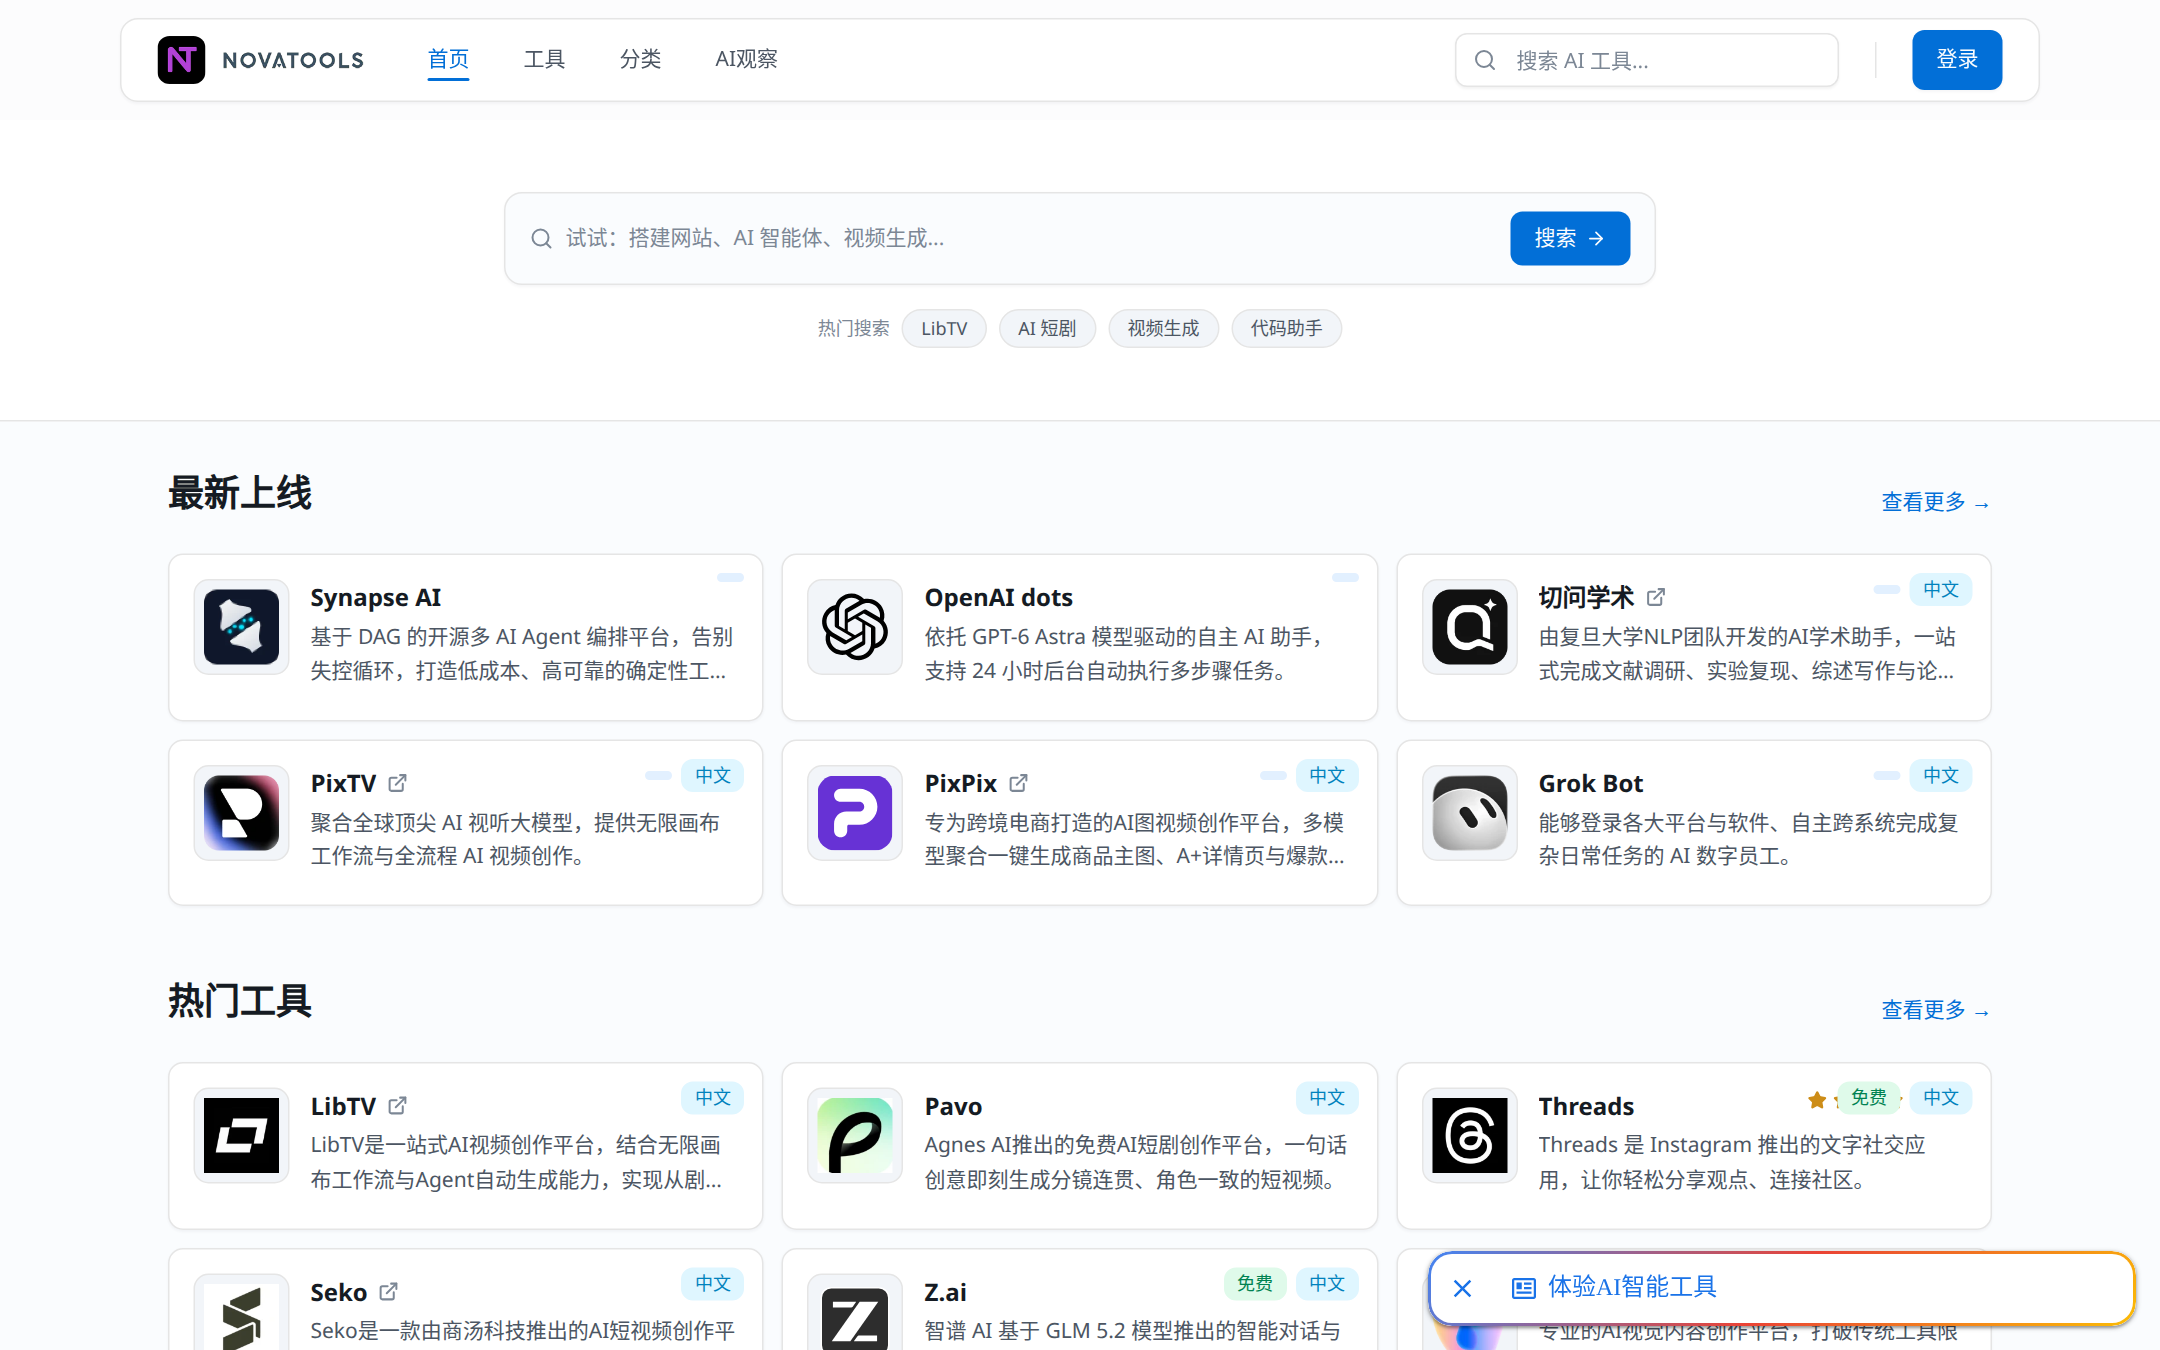The width and height of the screenshot is (2160, 1350).
Task: Select the 视频生成 hot search chip
Action: (x=1163, y=328)
